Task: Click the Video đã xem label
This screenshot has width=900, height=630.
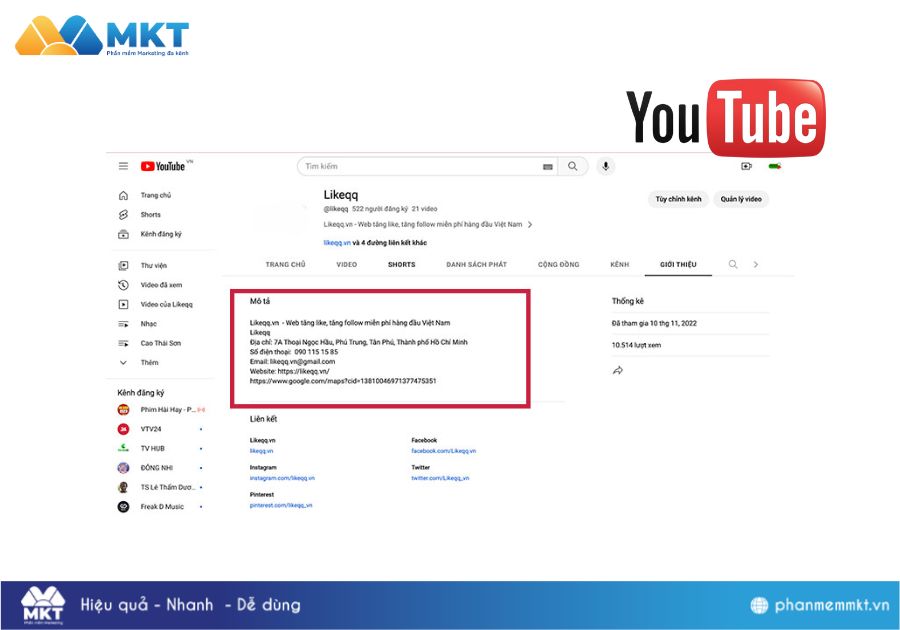Action: pyautogui.click(x=161, y=285)
